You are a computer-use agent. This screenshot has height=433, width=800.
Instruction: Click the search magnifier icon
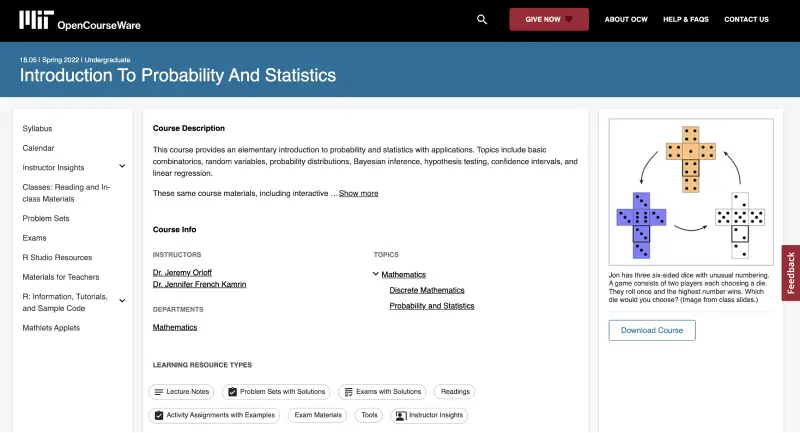click(x=482, y=19)
